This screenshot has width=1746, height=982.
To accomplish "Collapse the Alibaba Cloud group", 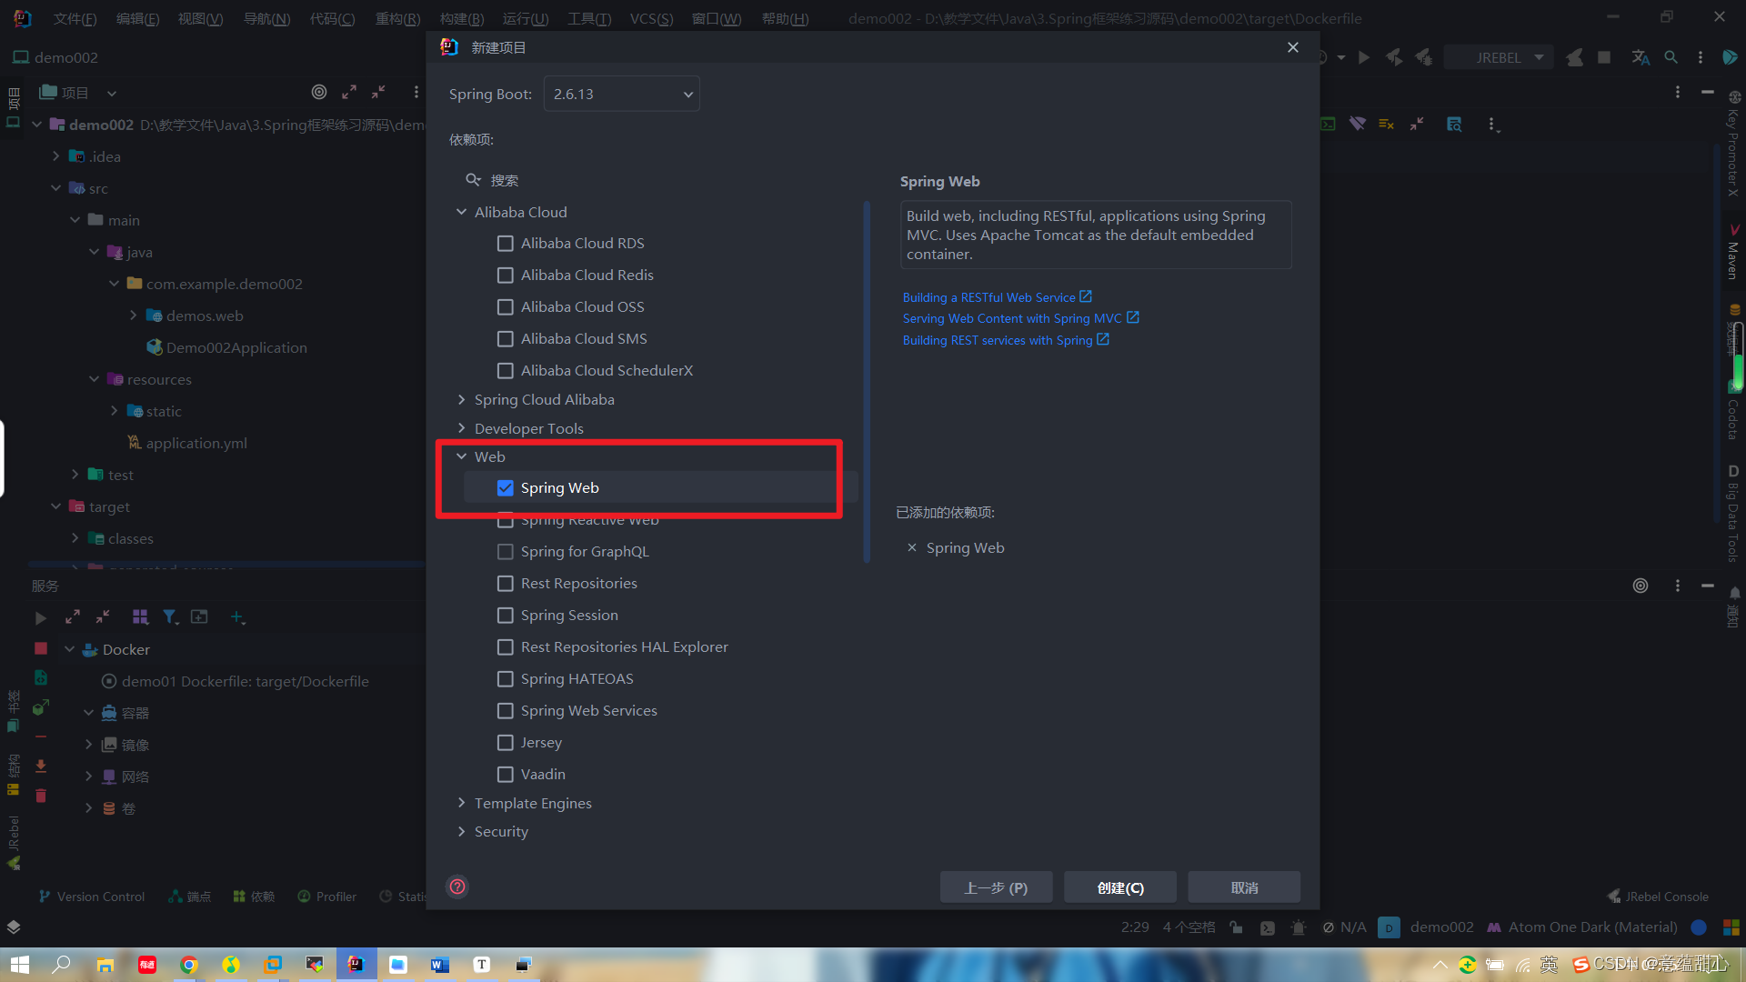I will (x=461, y=212).
